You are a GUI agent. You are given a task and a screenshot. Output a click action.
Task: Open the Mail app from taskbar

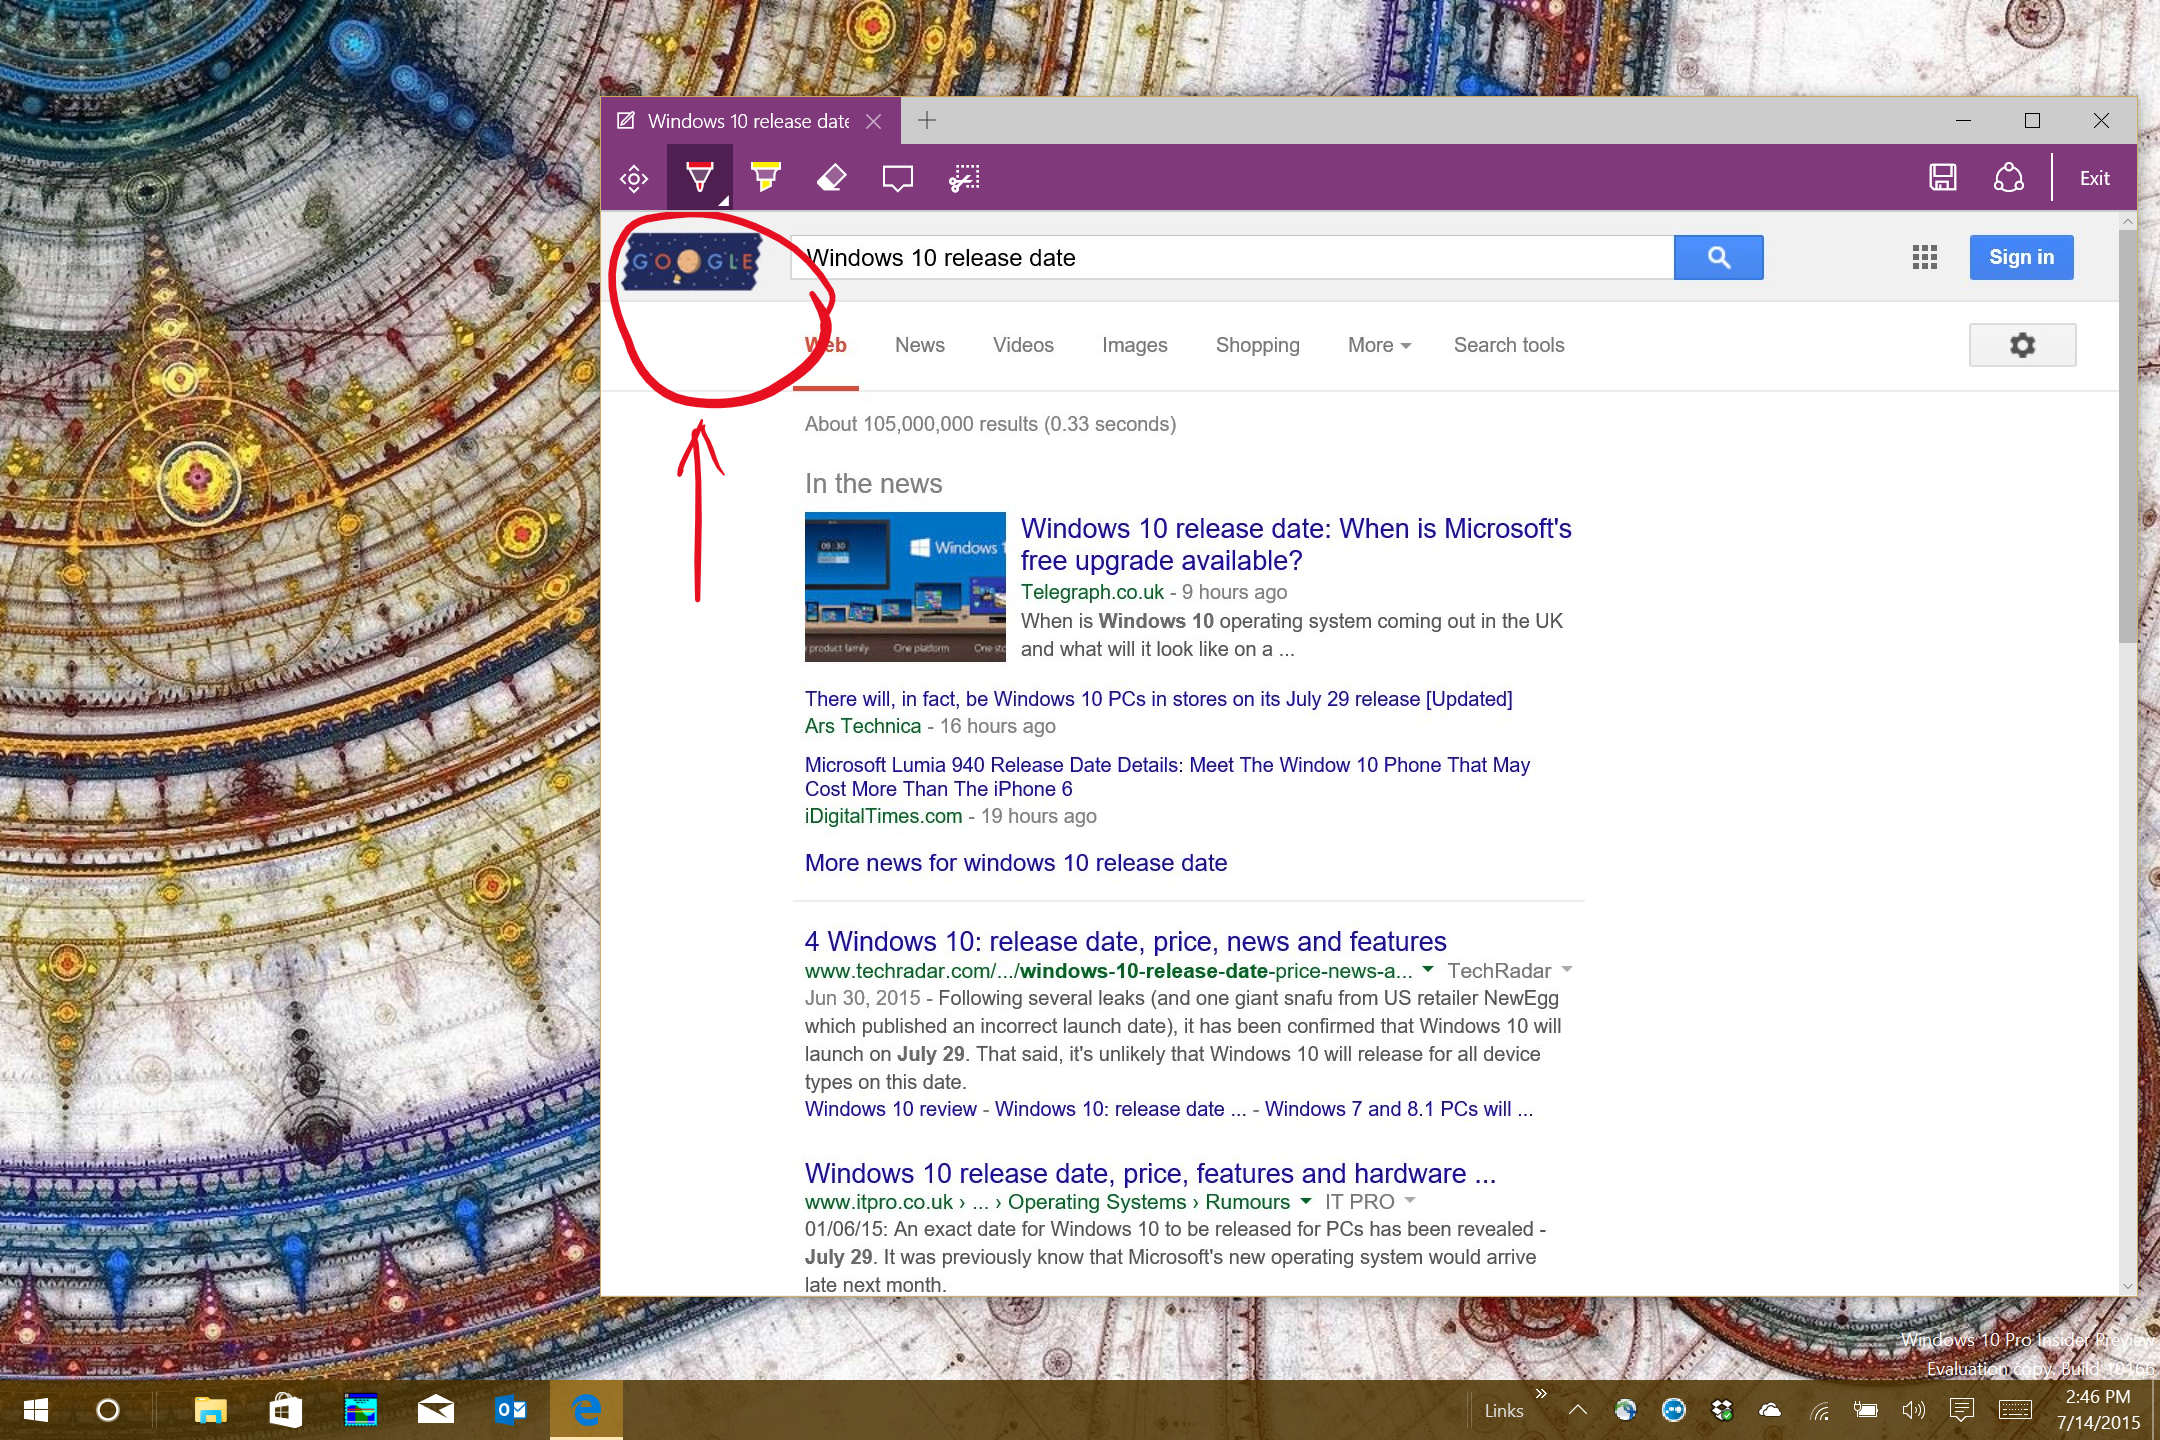point(435,1410)
